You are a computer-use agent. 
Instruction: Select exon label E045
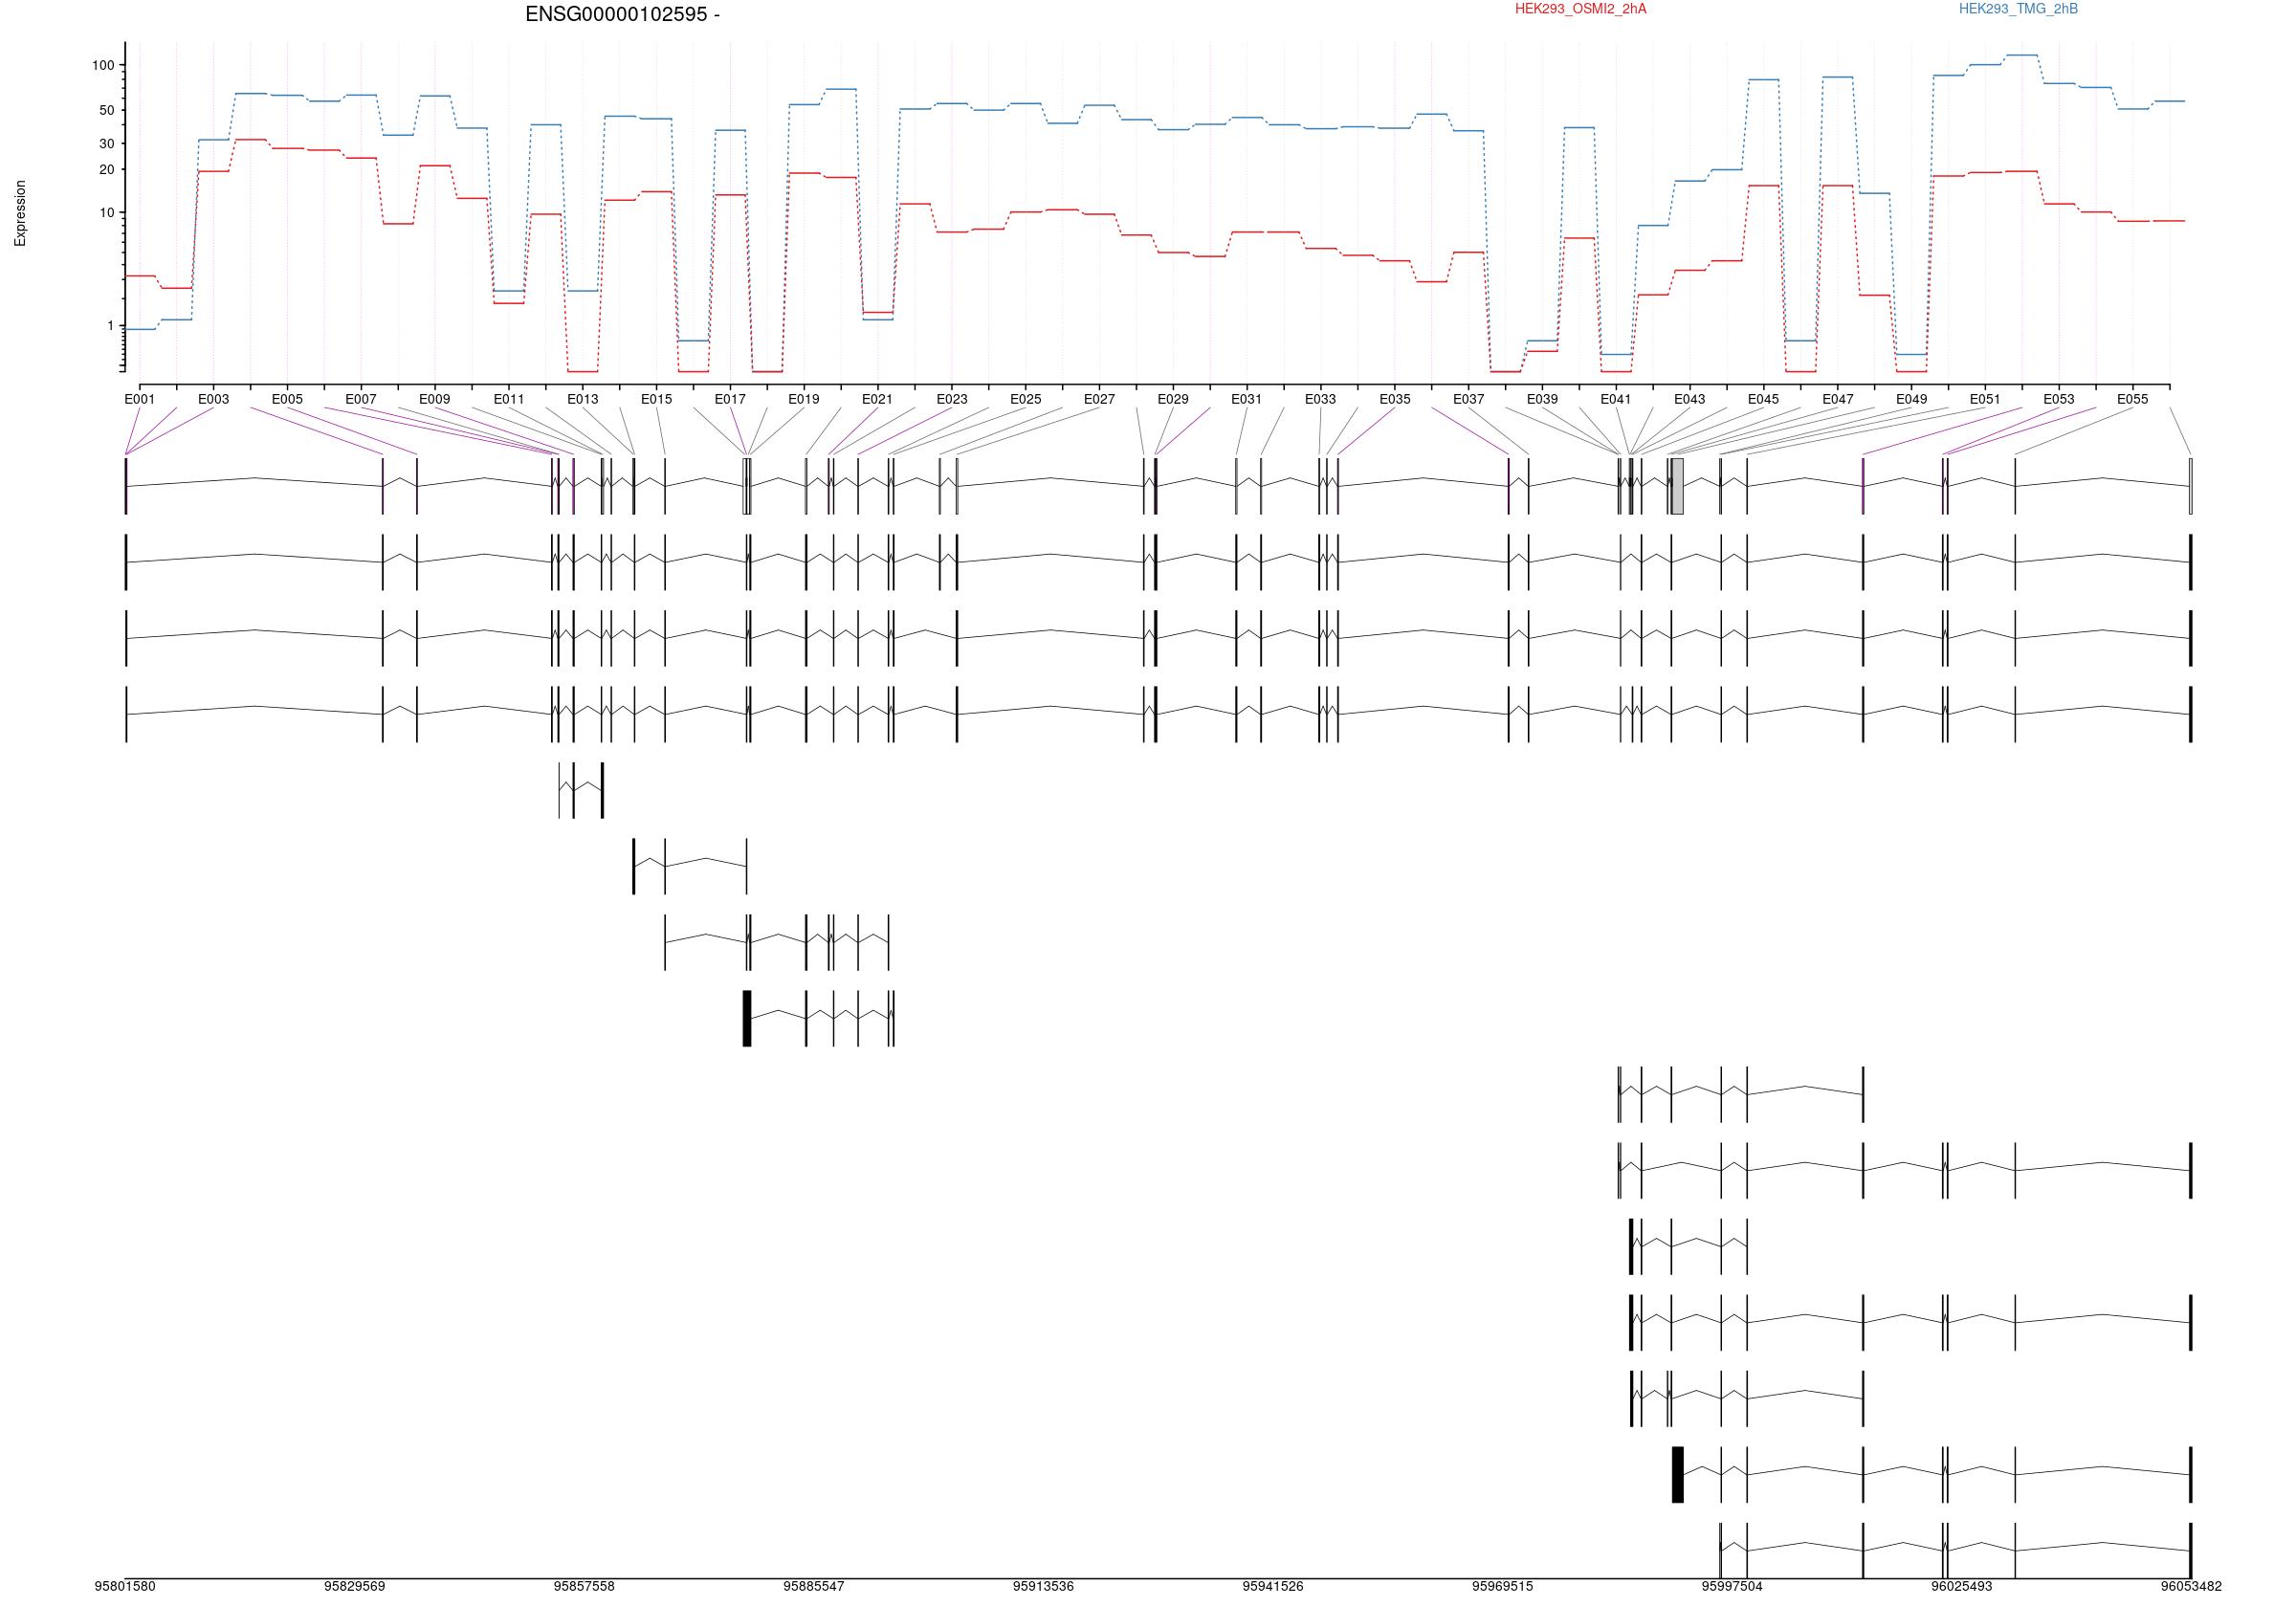point(1764,399)
